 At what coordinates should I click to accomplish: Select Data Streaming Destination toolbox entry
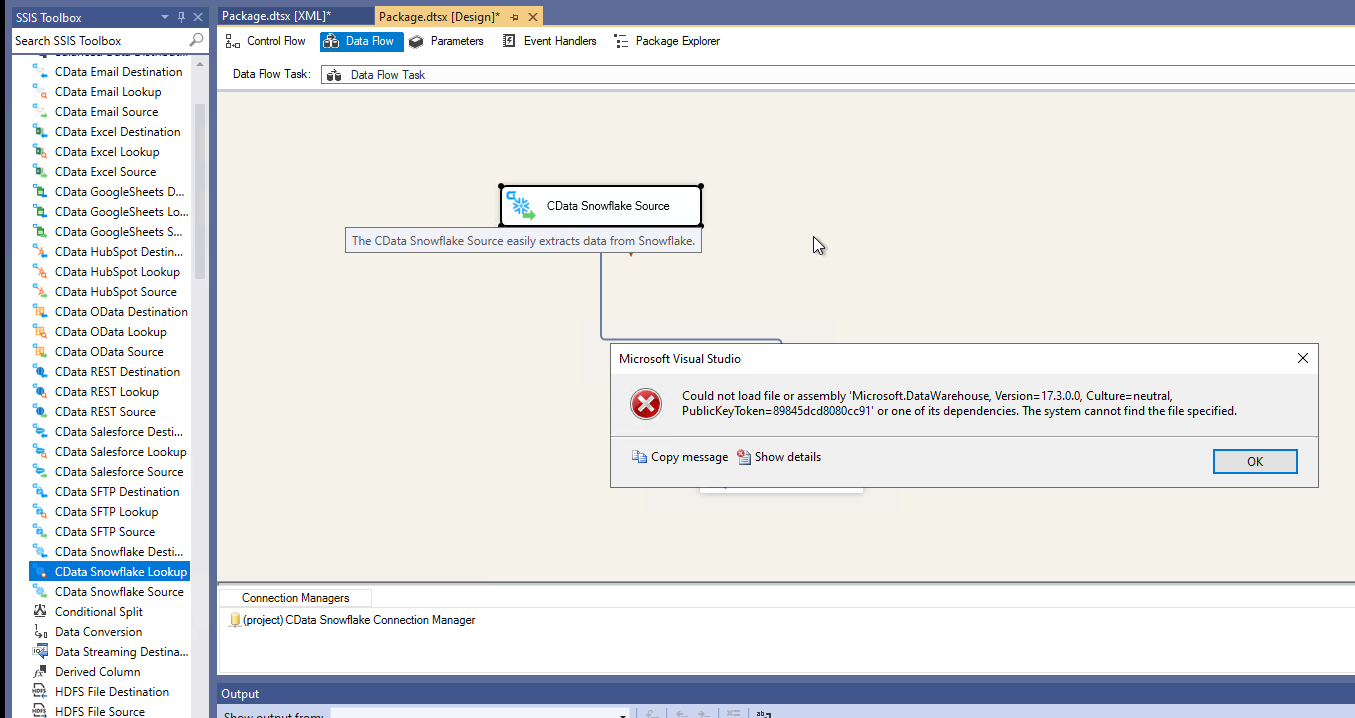(110, 652)
